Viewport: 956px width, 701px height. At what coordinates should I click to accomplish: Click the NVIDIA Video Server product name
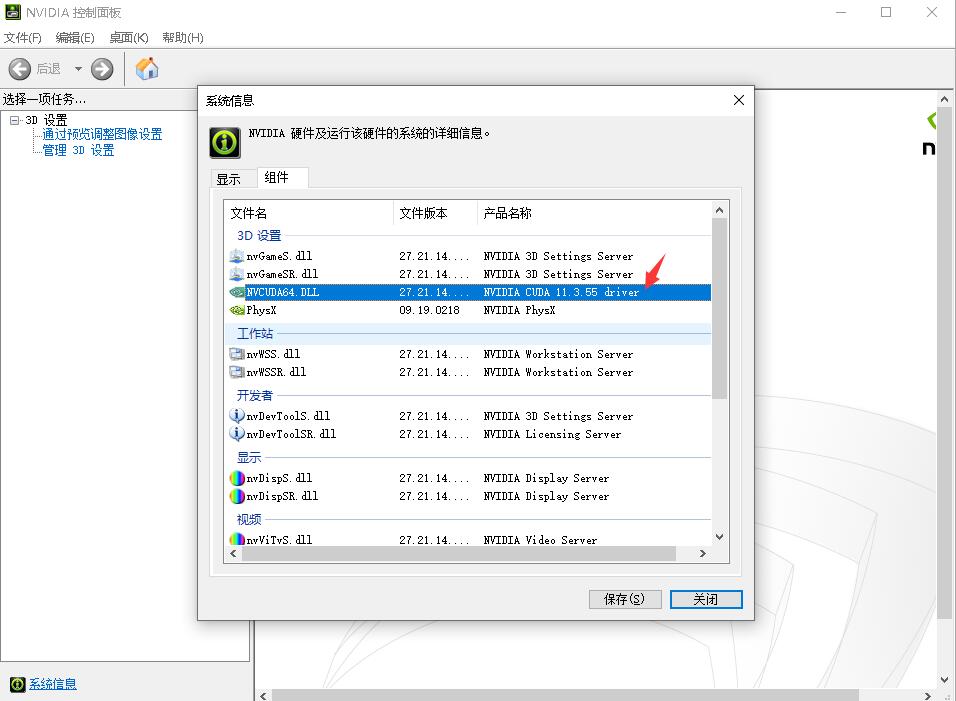tap(540, 539)
